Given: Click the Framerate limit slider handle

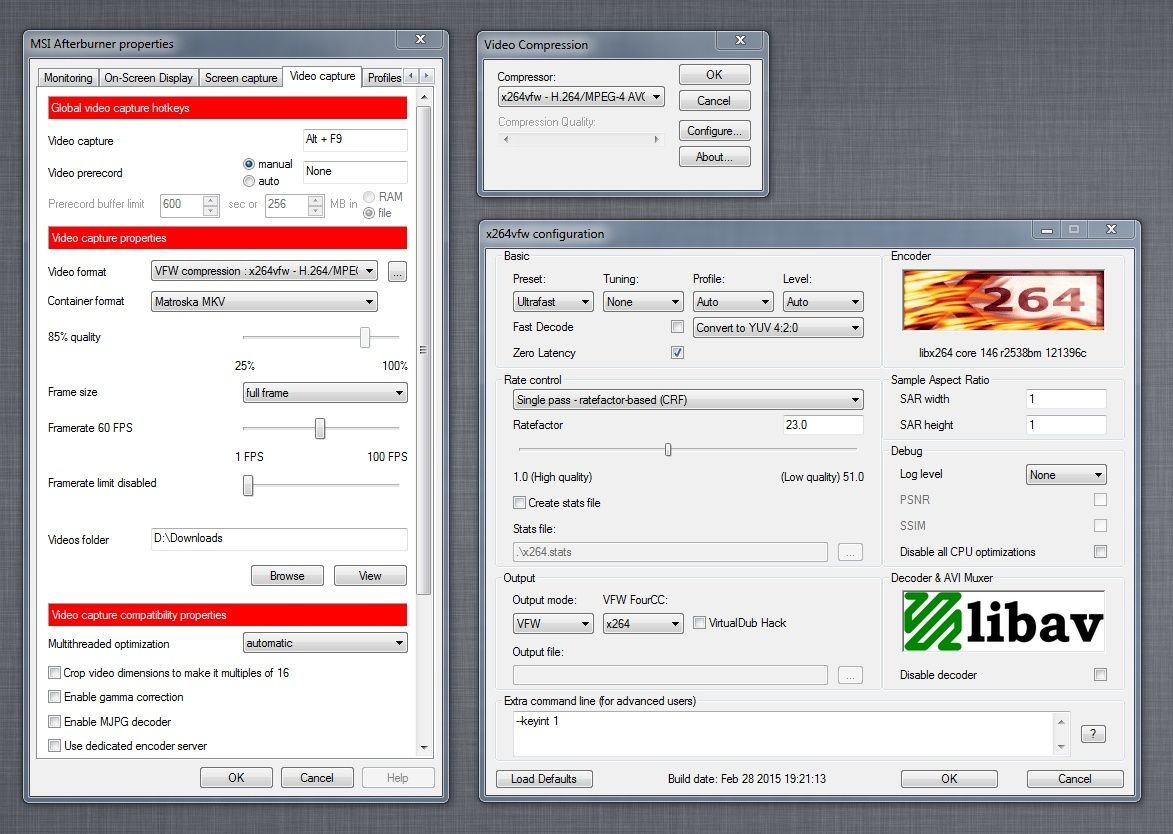Looking at the screenshot, I should coord(248,485).
